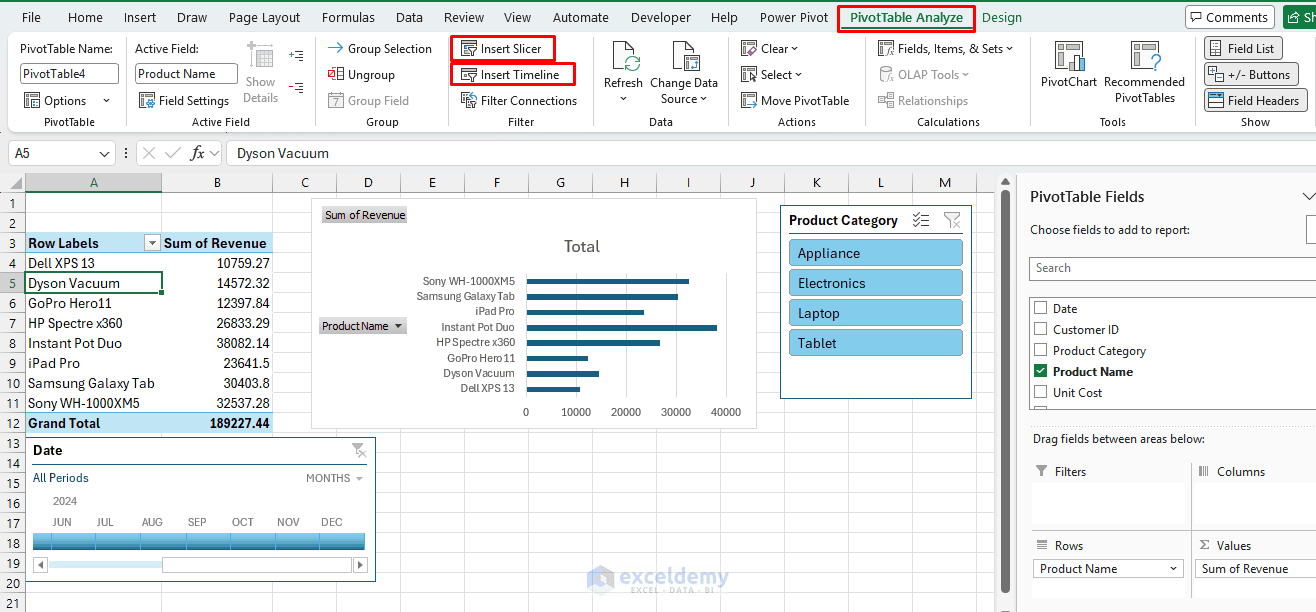
Task: Check the Date field checkbox
Action: click(x=1041, y=309)
